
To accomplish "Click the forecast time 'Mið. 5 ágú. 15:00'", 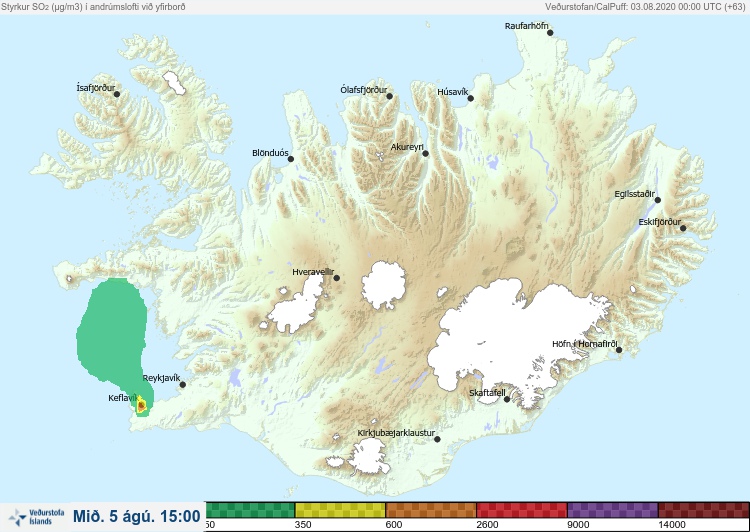I will [x=137, y=516].
